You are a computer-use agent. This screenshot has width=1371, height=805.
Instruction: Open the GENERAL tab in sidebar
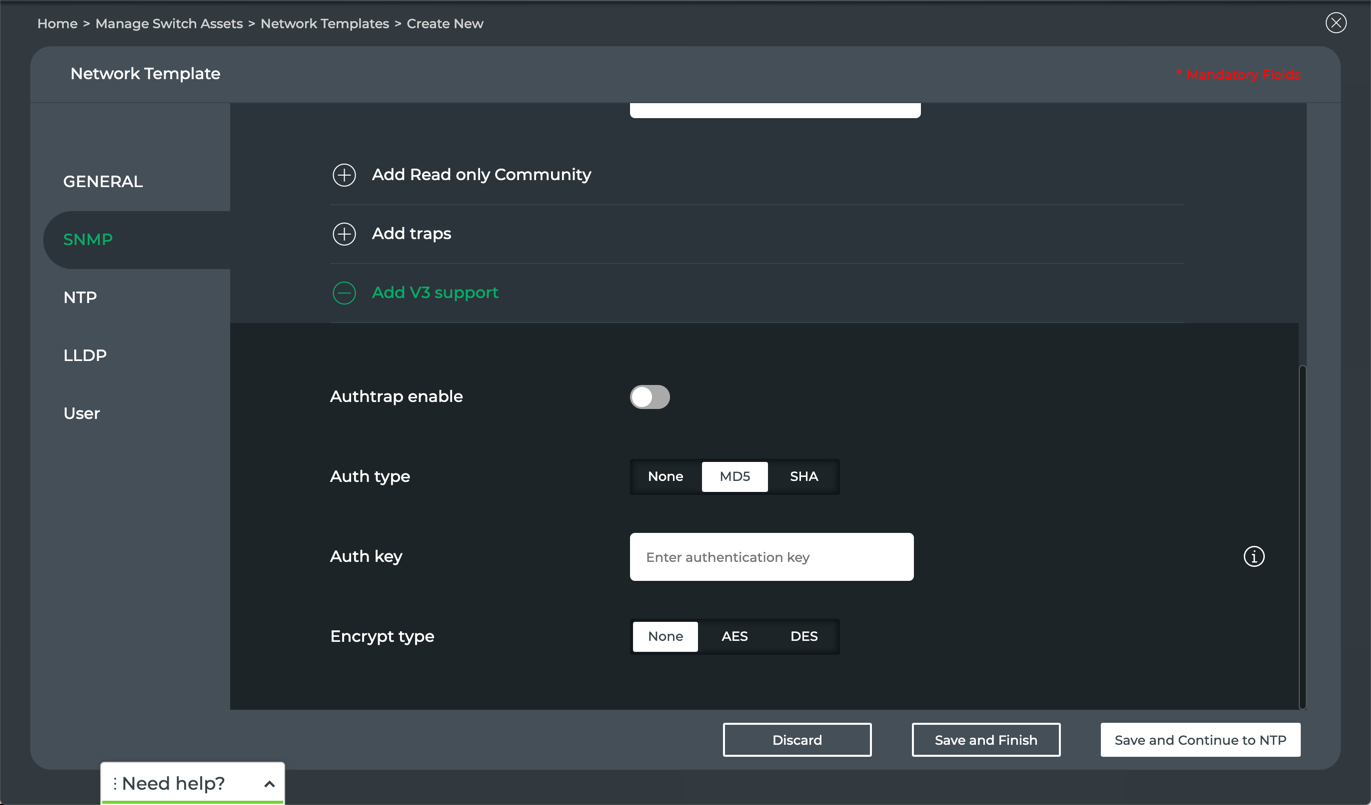pos(103,182)
